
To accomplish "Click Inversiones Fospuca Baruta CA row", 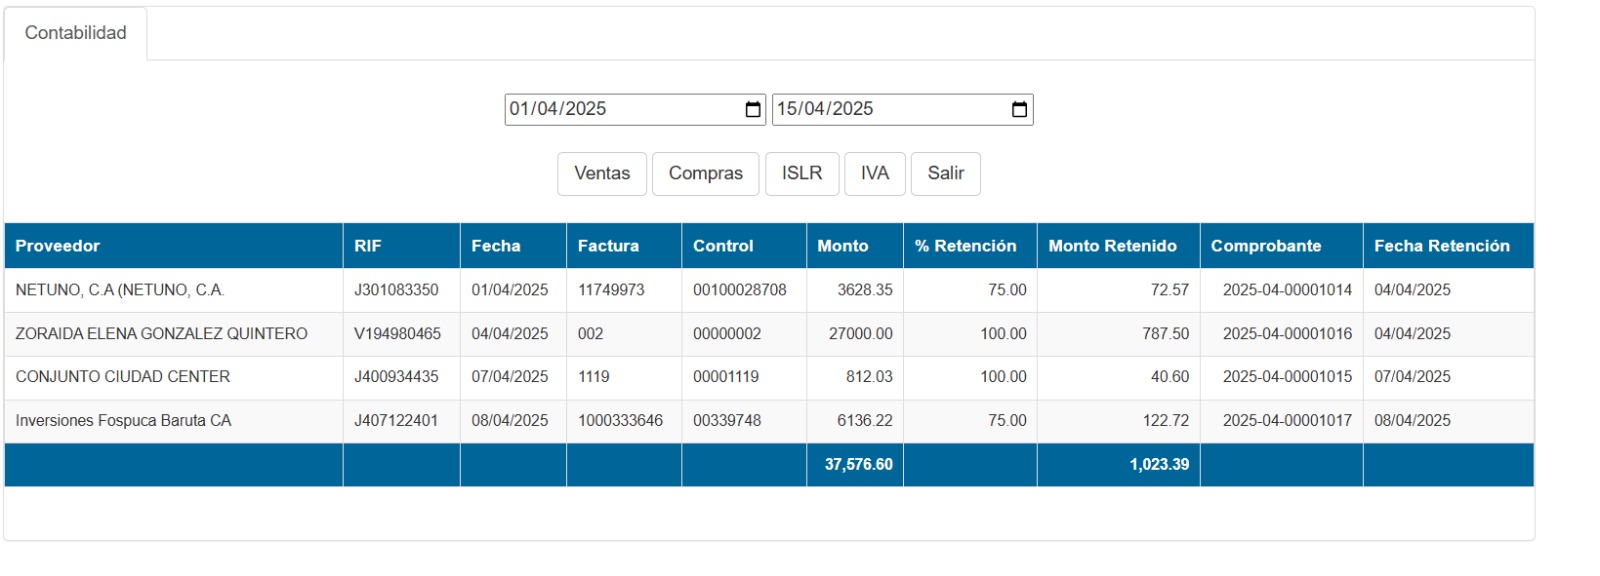I will tap(123, 421).
